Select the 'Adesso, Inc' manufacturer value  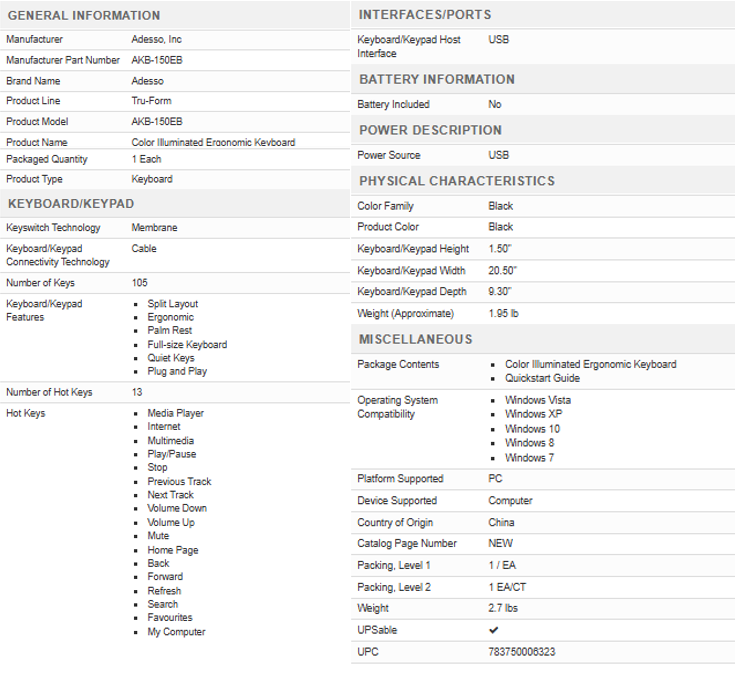(x=156, y=39)
